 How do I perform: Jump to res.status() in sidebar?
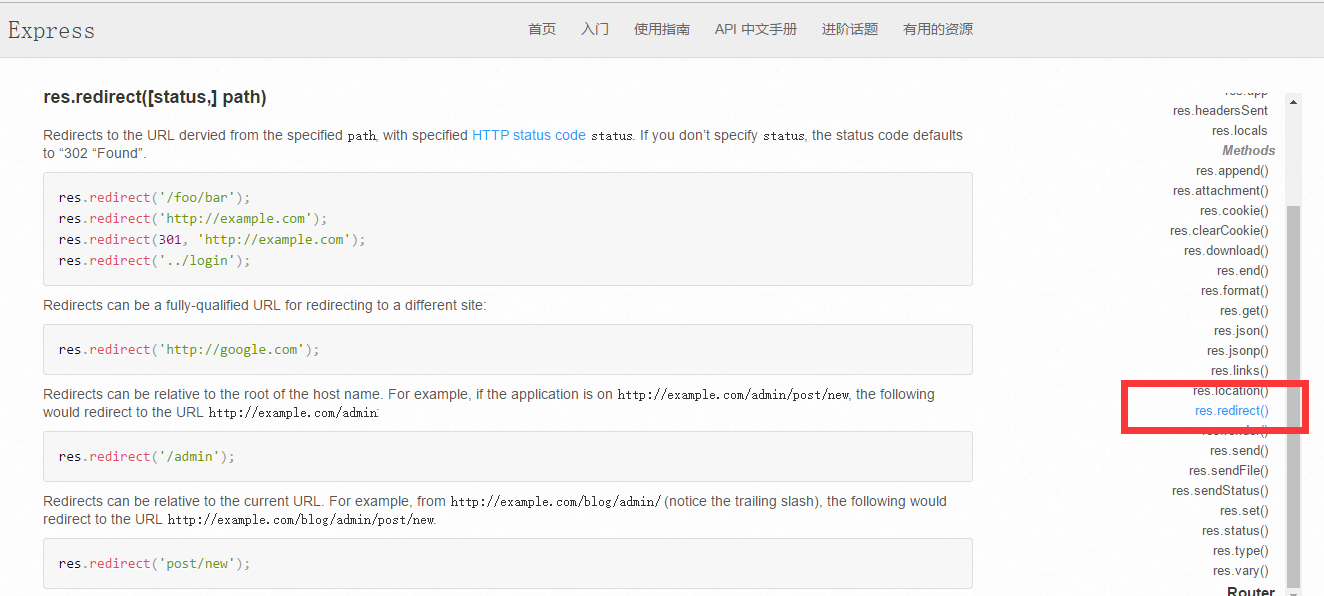click(x=1235, y=531)
